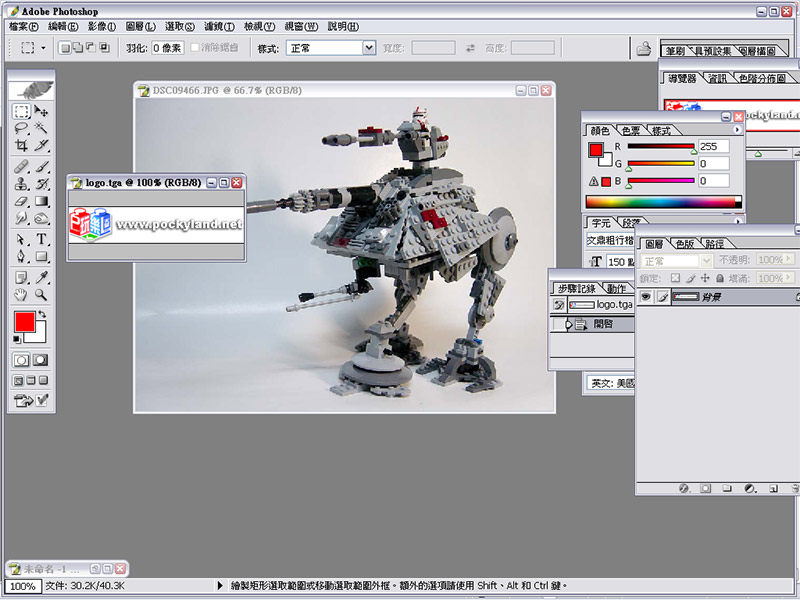Open the marquee tool preset picker arrow
This screenshot has height=600, width=800.
44,47
